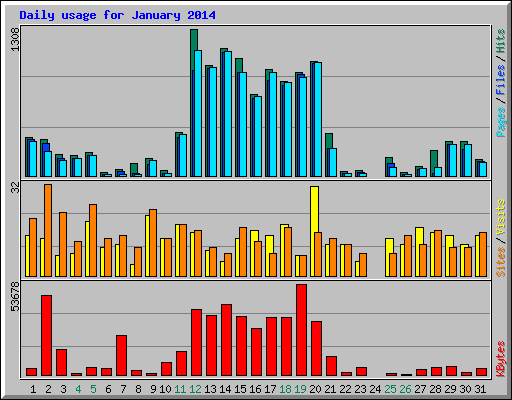The width and height of the screenshot is (512, 400).
Task: Click the red KBytes bar for day 21
Action: click(331, 366)
